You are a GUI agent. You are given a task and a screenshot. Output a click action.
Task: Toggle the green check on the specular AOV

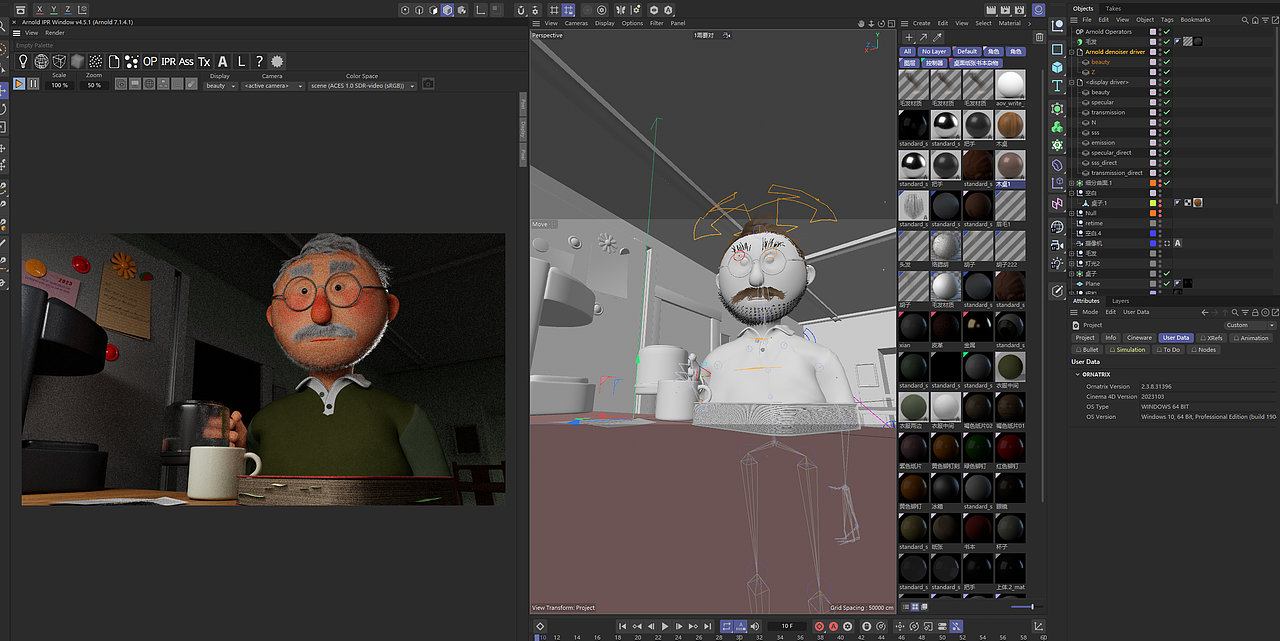coord(1167,102)
